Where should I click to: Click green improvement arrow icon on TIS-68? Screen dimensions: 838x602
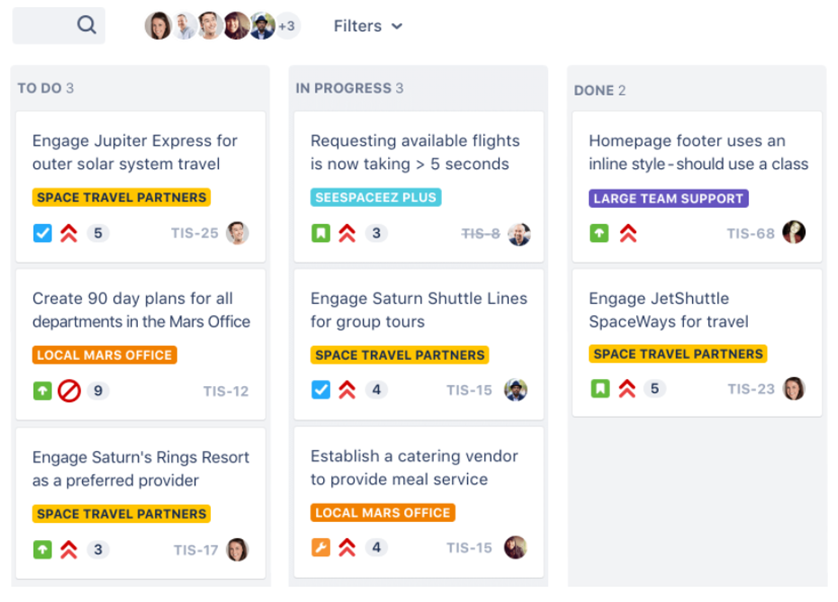(599, 233)
